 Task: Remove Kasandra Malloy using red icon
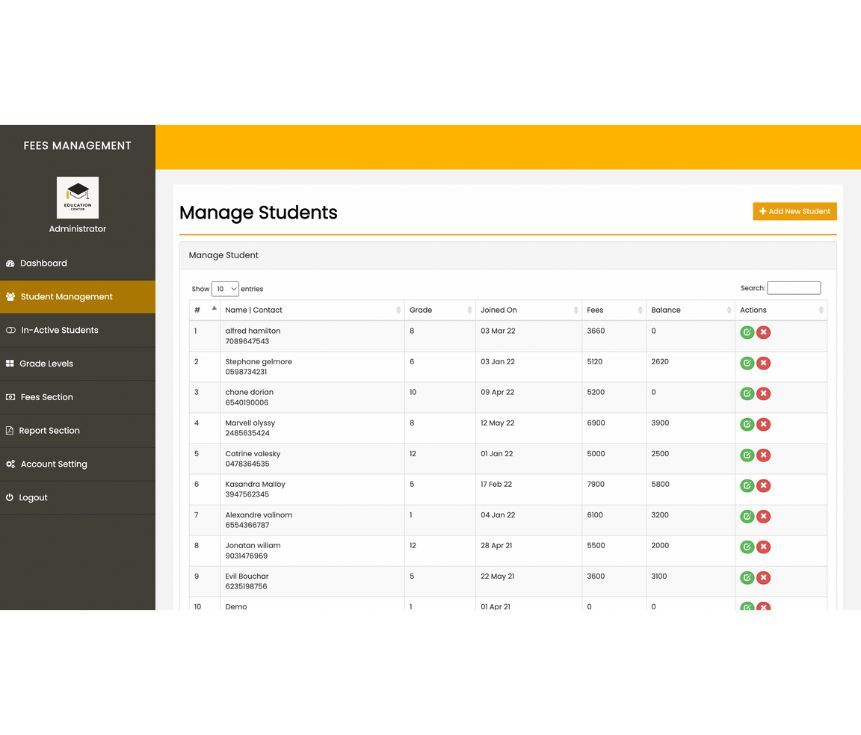763,486
